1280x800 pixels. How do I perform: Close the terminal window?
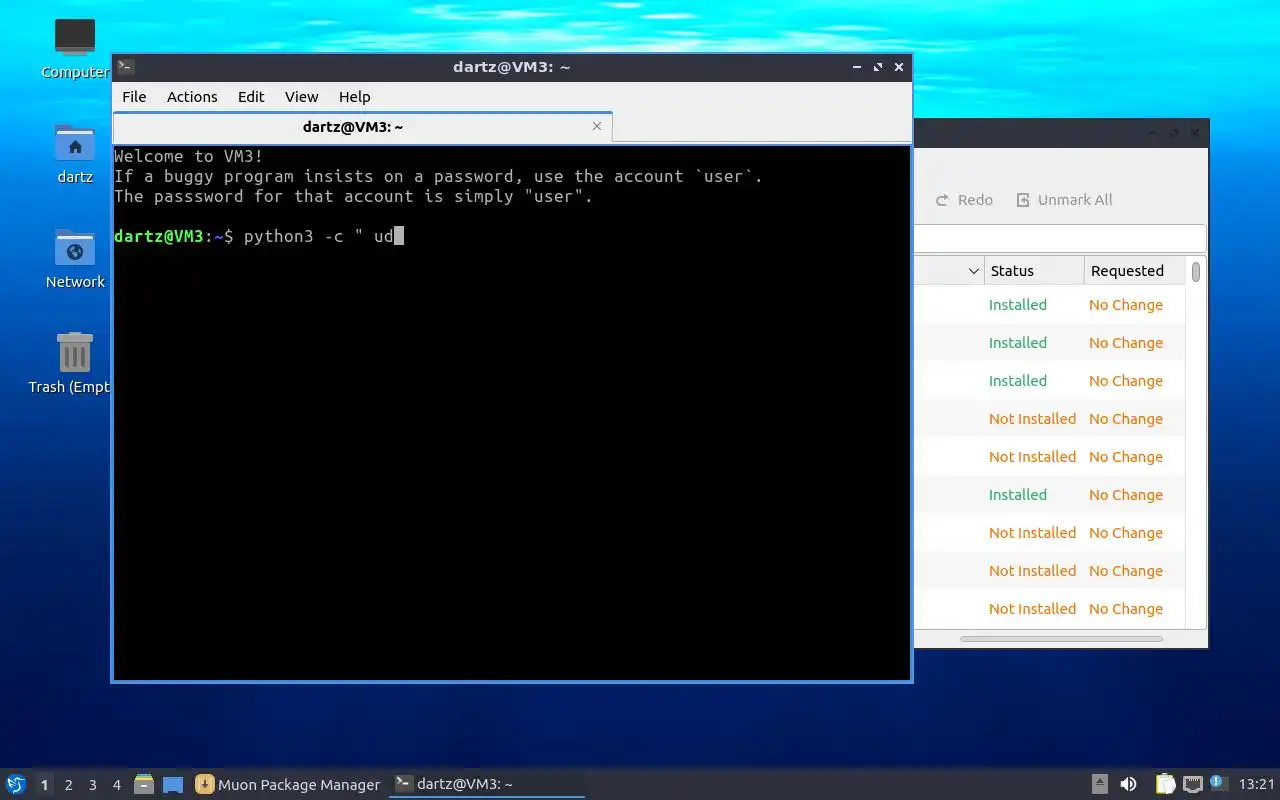click(x=899, y=67)
